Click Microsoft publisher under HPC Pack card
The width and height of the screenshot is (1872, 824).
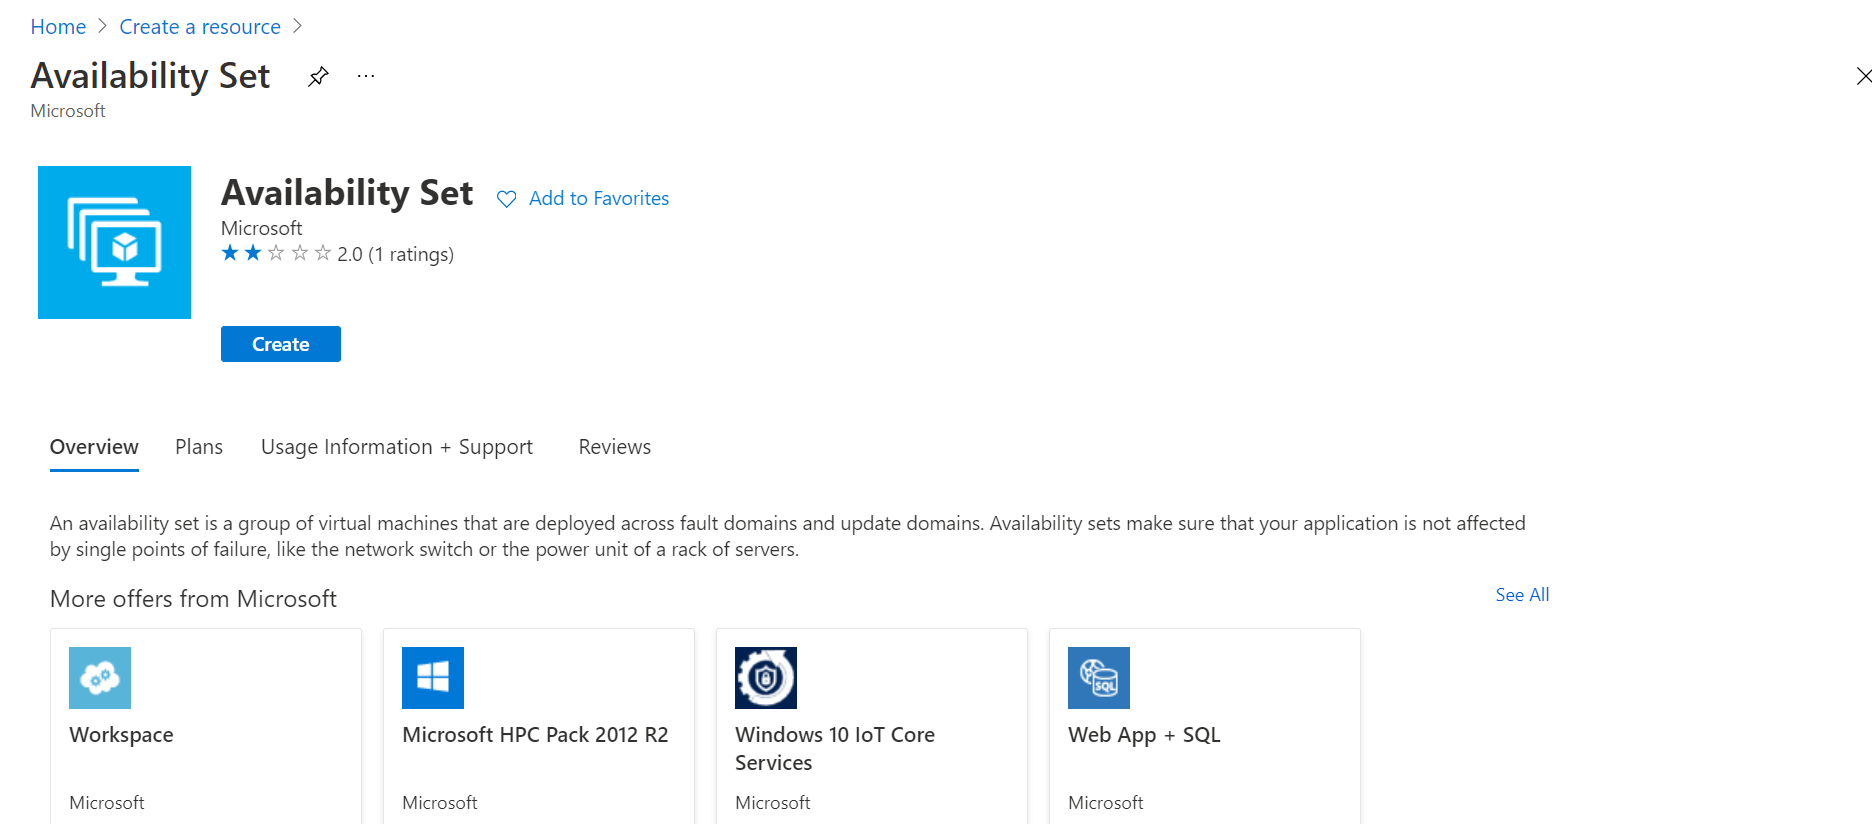[x=440, y=803]
